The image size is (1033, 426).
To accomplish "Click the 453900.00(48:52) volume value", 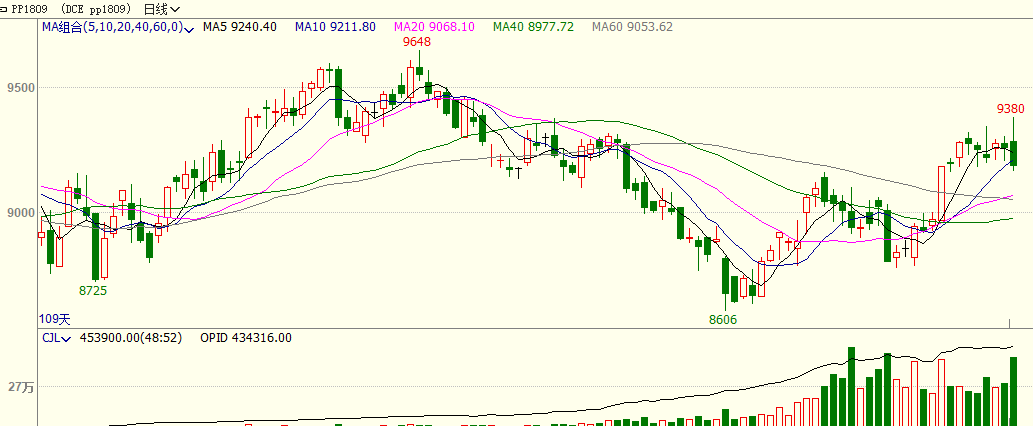I will (x=131, y=338).
